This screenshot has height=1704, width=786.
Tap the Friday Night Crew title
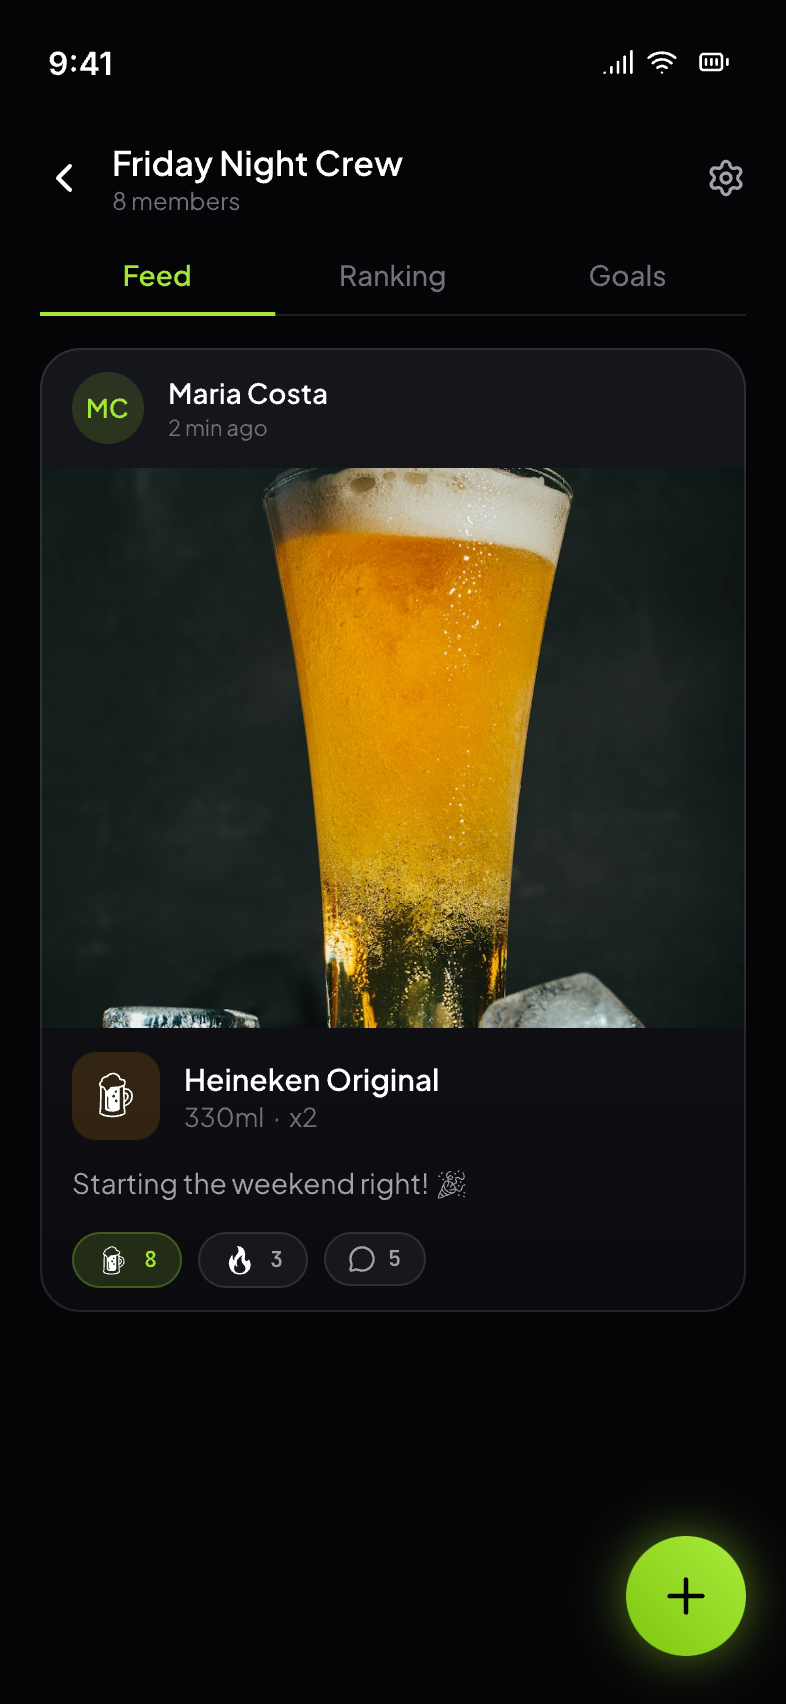(x=257, y=164)
